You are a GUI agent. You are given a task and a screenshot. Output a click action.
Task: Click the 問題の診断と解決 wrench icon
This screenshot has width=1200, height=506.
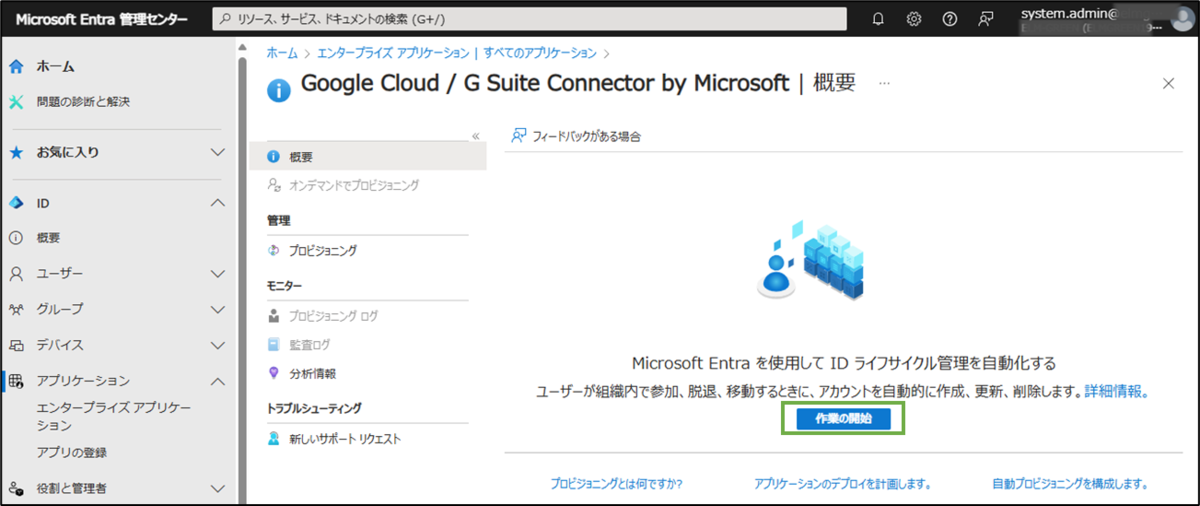(15, 101)
